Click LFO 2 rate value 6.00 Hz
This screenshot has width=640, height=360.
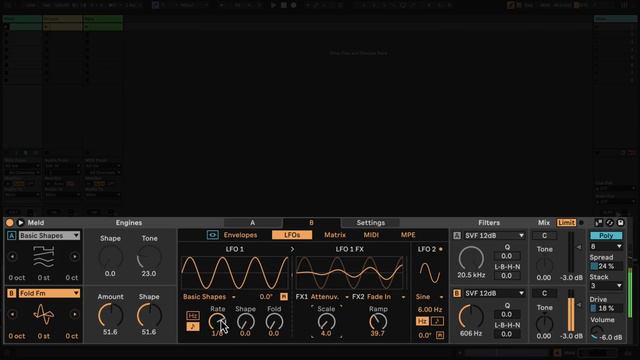click(x=430, y=309)
